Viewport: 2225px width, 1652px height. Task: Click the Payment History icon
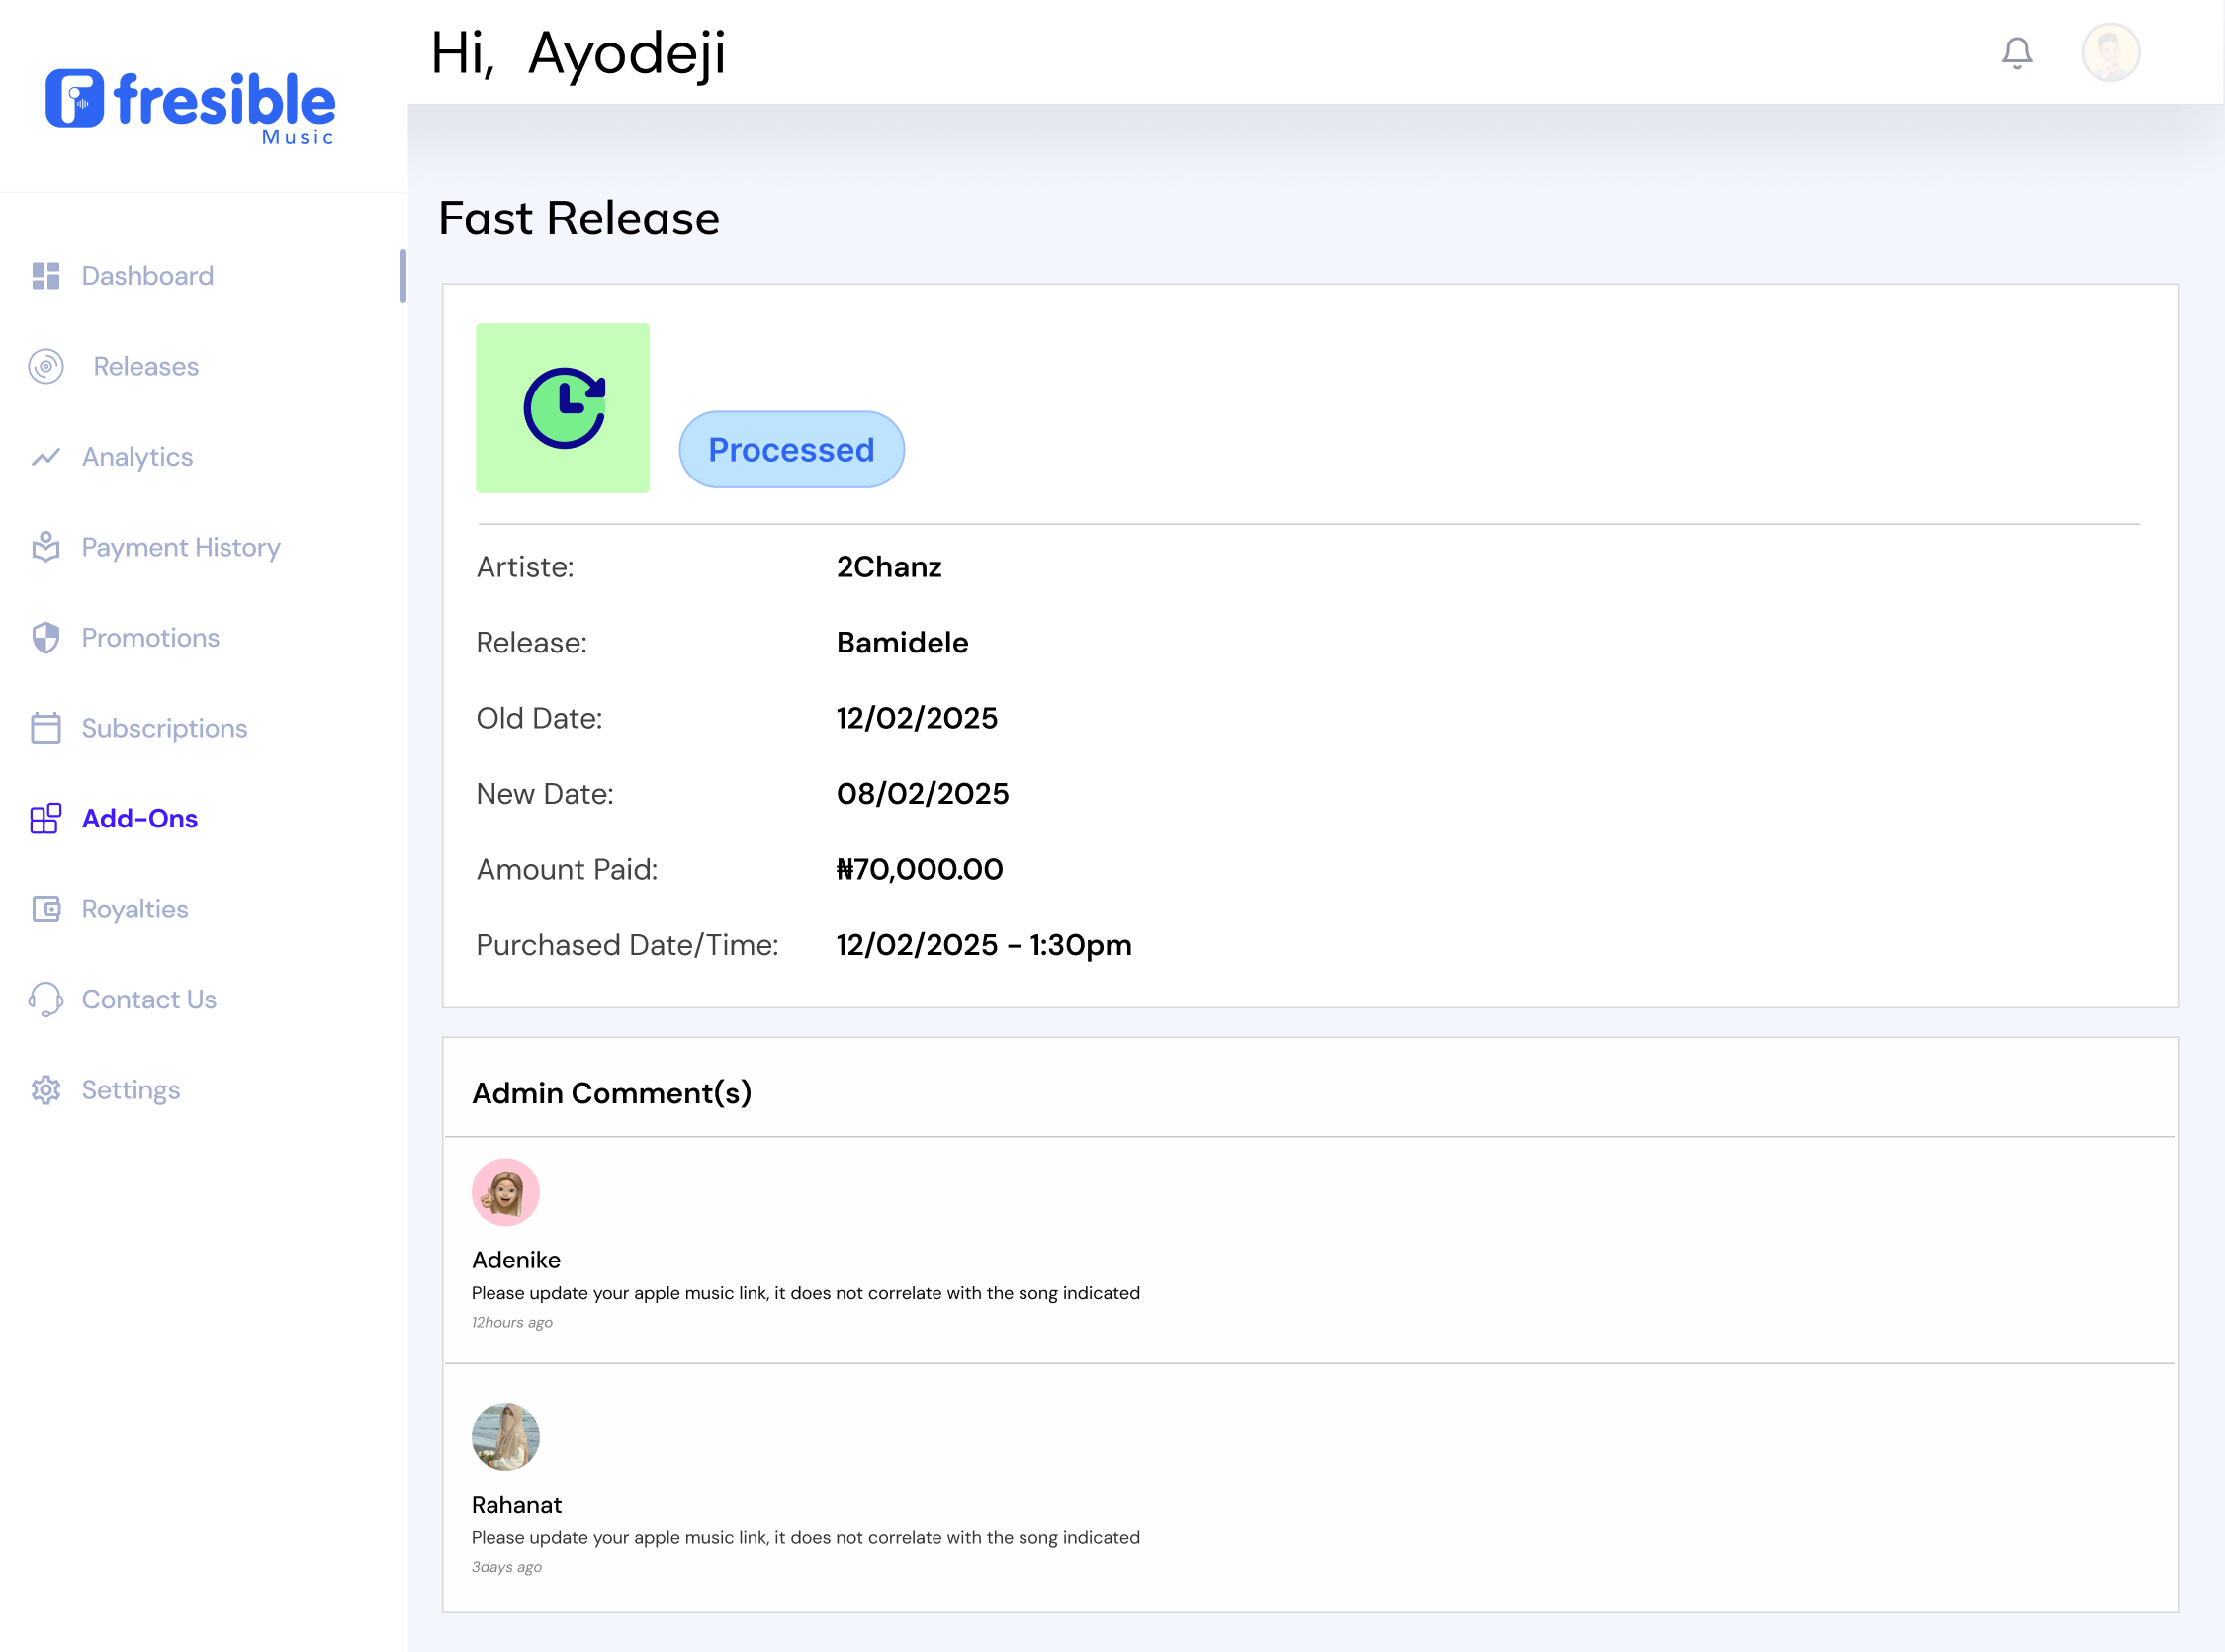pos(46,547)
